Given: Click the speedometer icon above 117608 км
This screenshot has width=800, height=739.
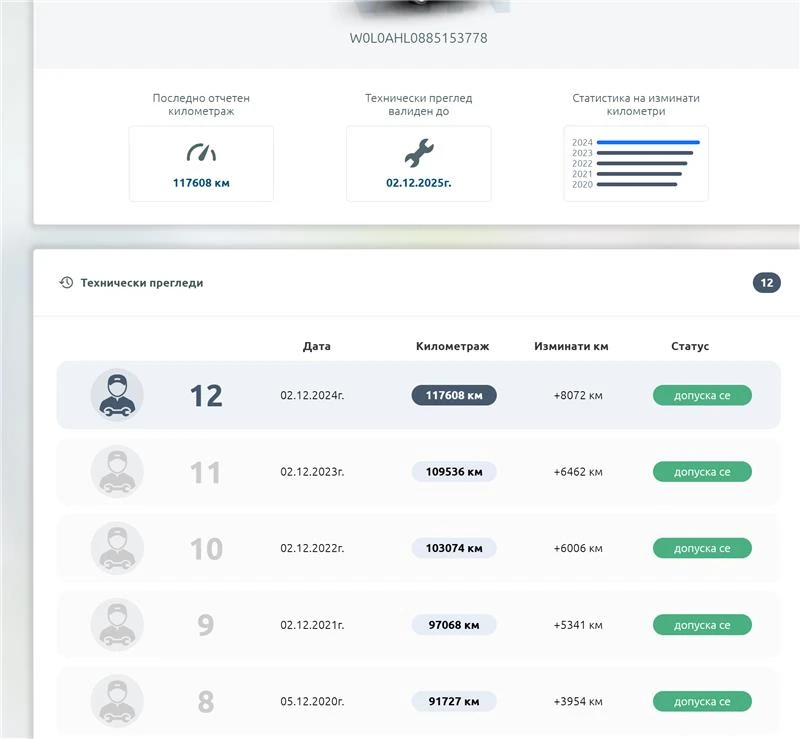Looking at the screenshot, I should pos(201,153).
